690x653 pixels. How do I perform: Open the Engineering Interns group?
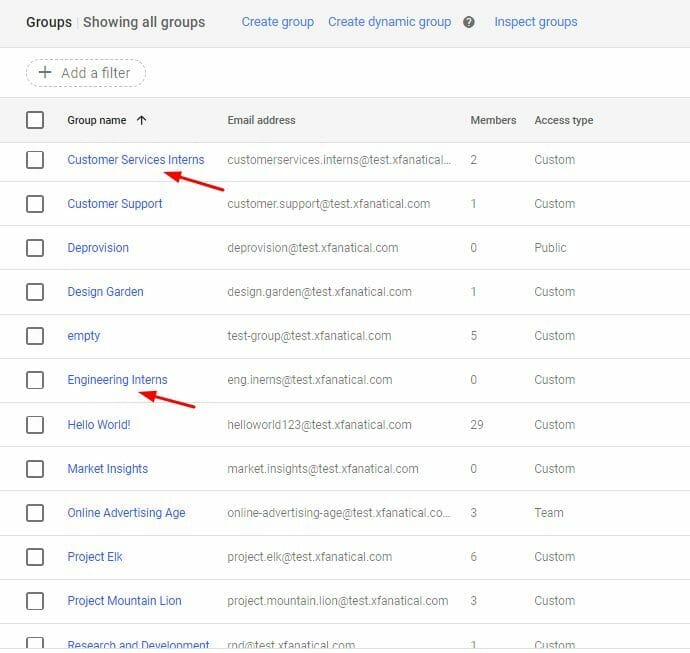click(x=117, y=380)
